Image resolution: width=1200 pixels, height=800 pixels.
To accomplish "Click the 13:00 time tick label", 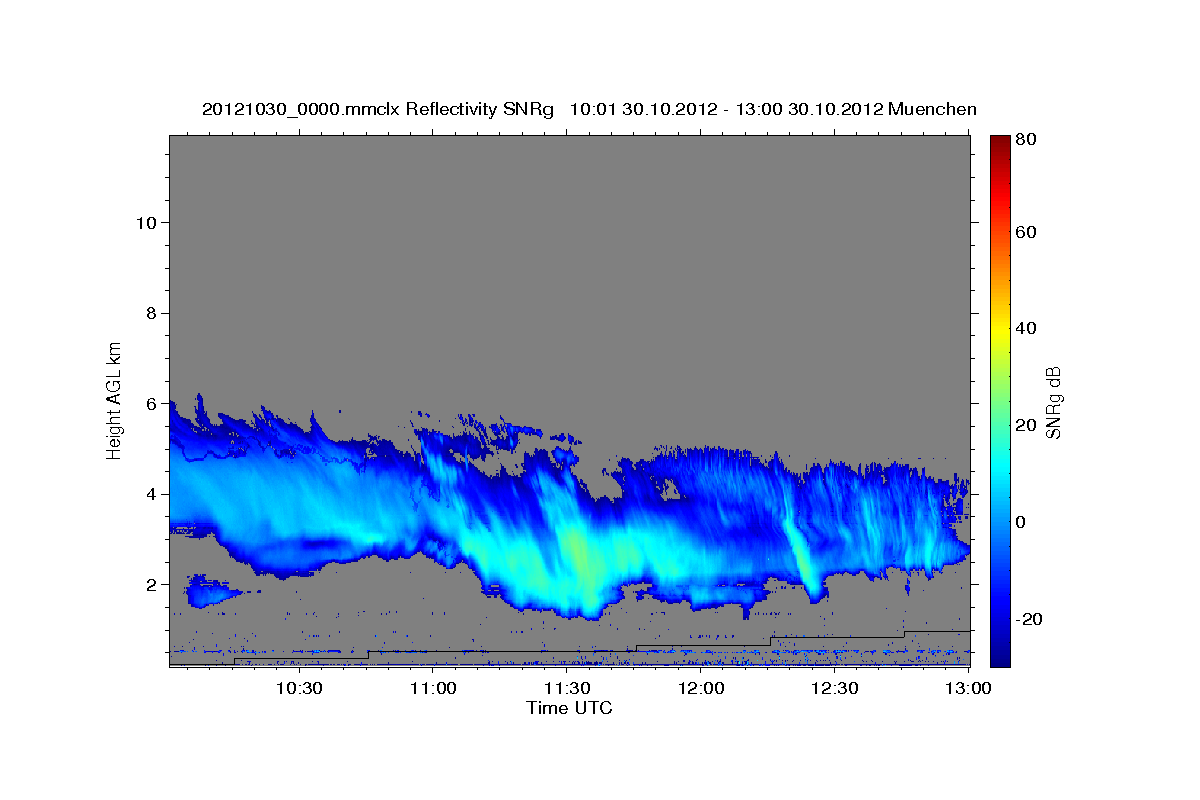I will coord(968,688).
